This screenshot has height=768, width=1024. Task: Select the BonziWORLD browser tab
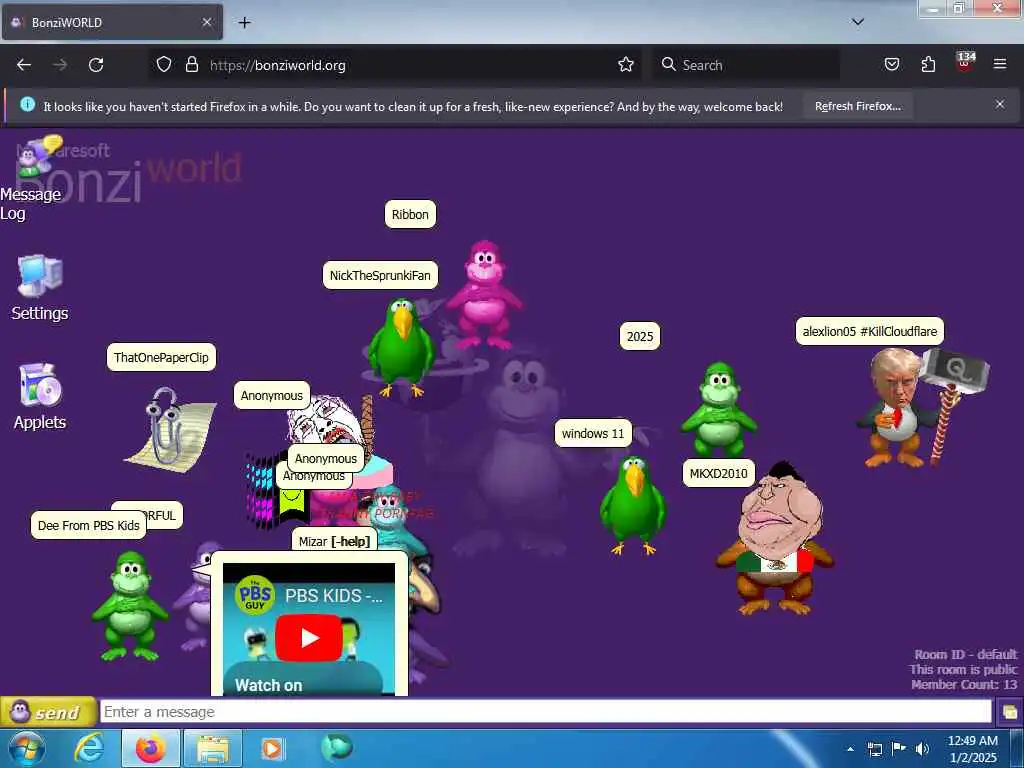(x=112, y=22)
